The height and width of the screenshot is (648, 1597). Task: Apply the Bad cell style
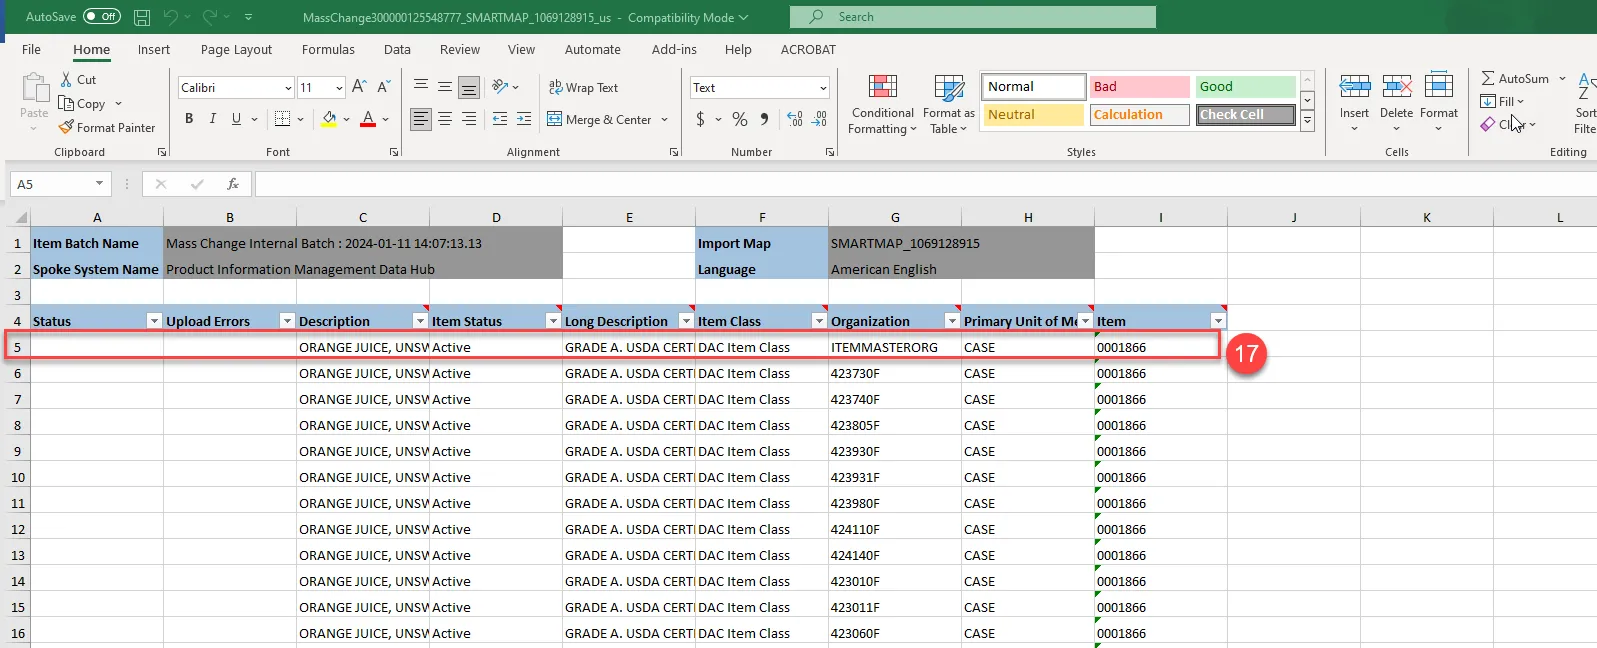1139,87
